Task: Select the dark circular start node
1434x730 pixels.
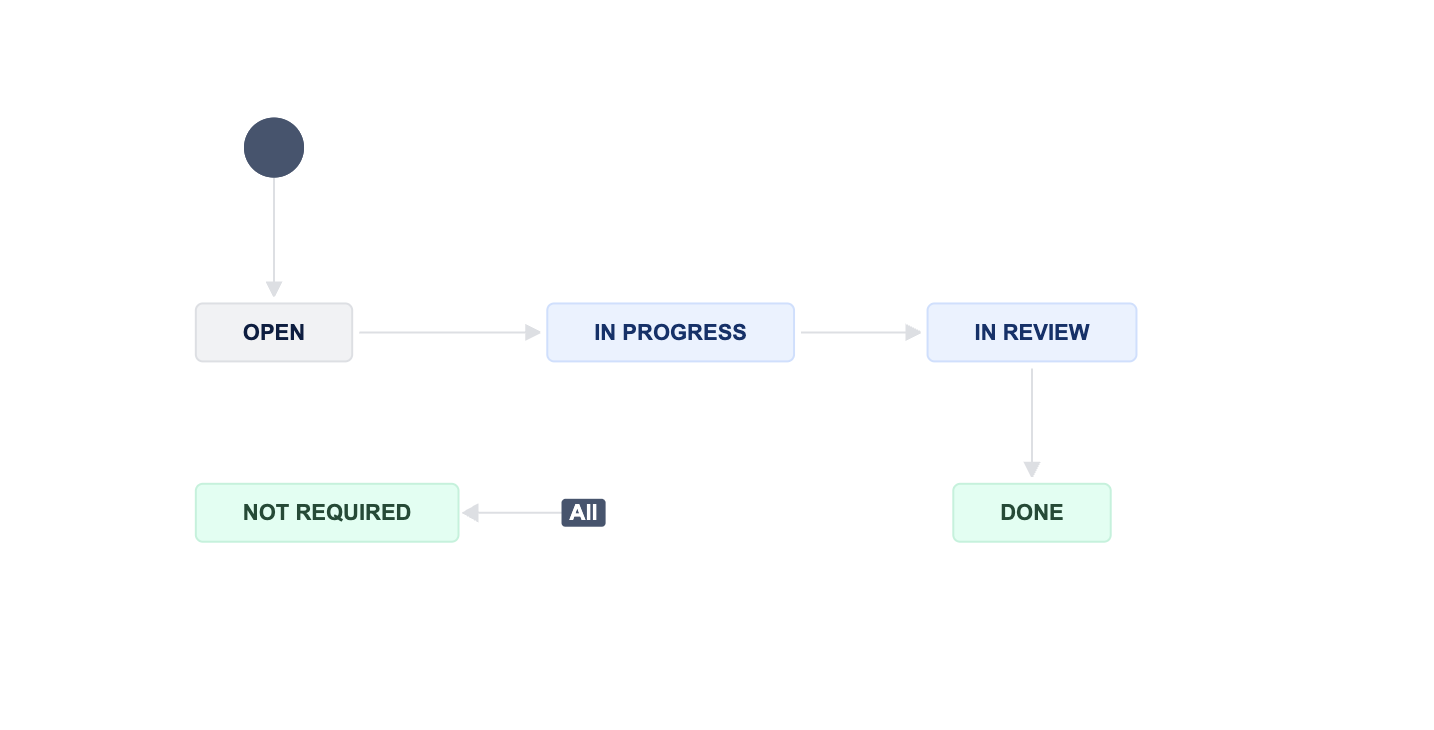Action: pos(274,148)
